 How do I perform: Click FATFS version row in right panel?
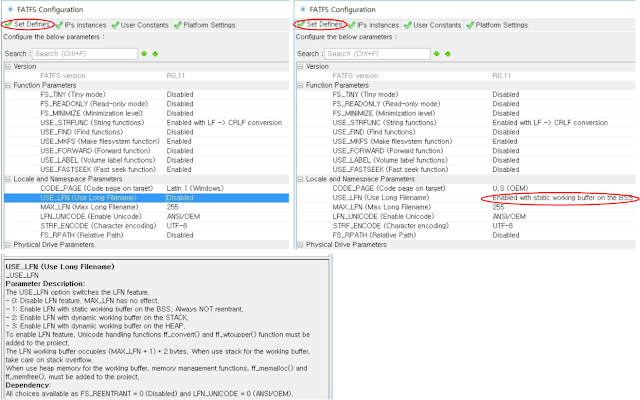466,76
